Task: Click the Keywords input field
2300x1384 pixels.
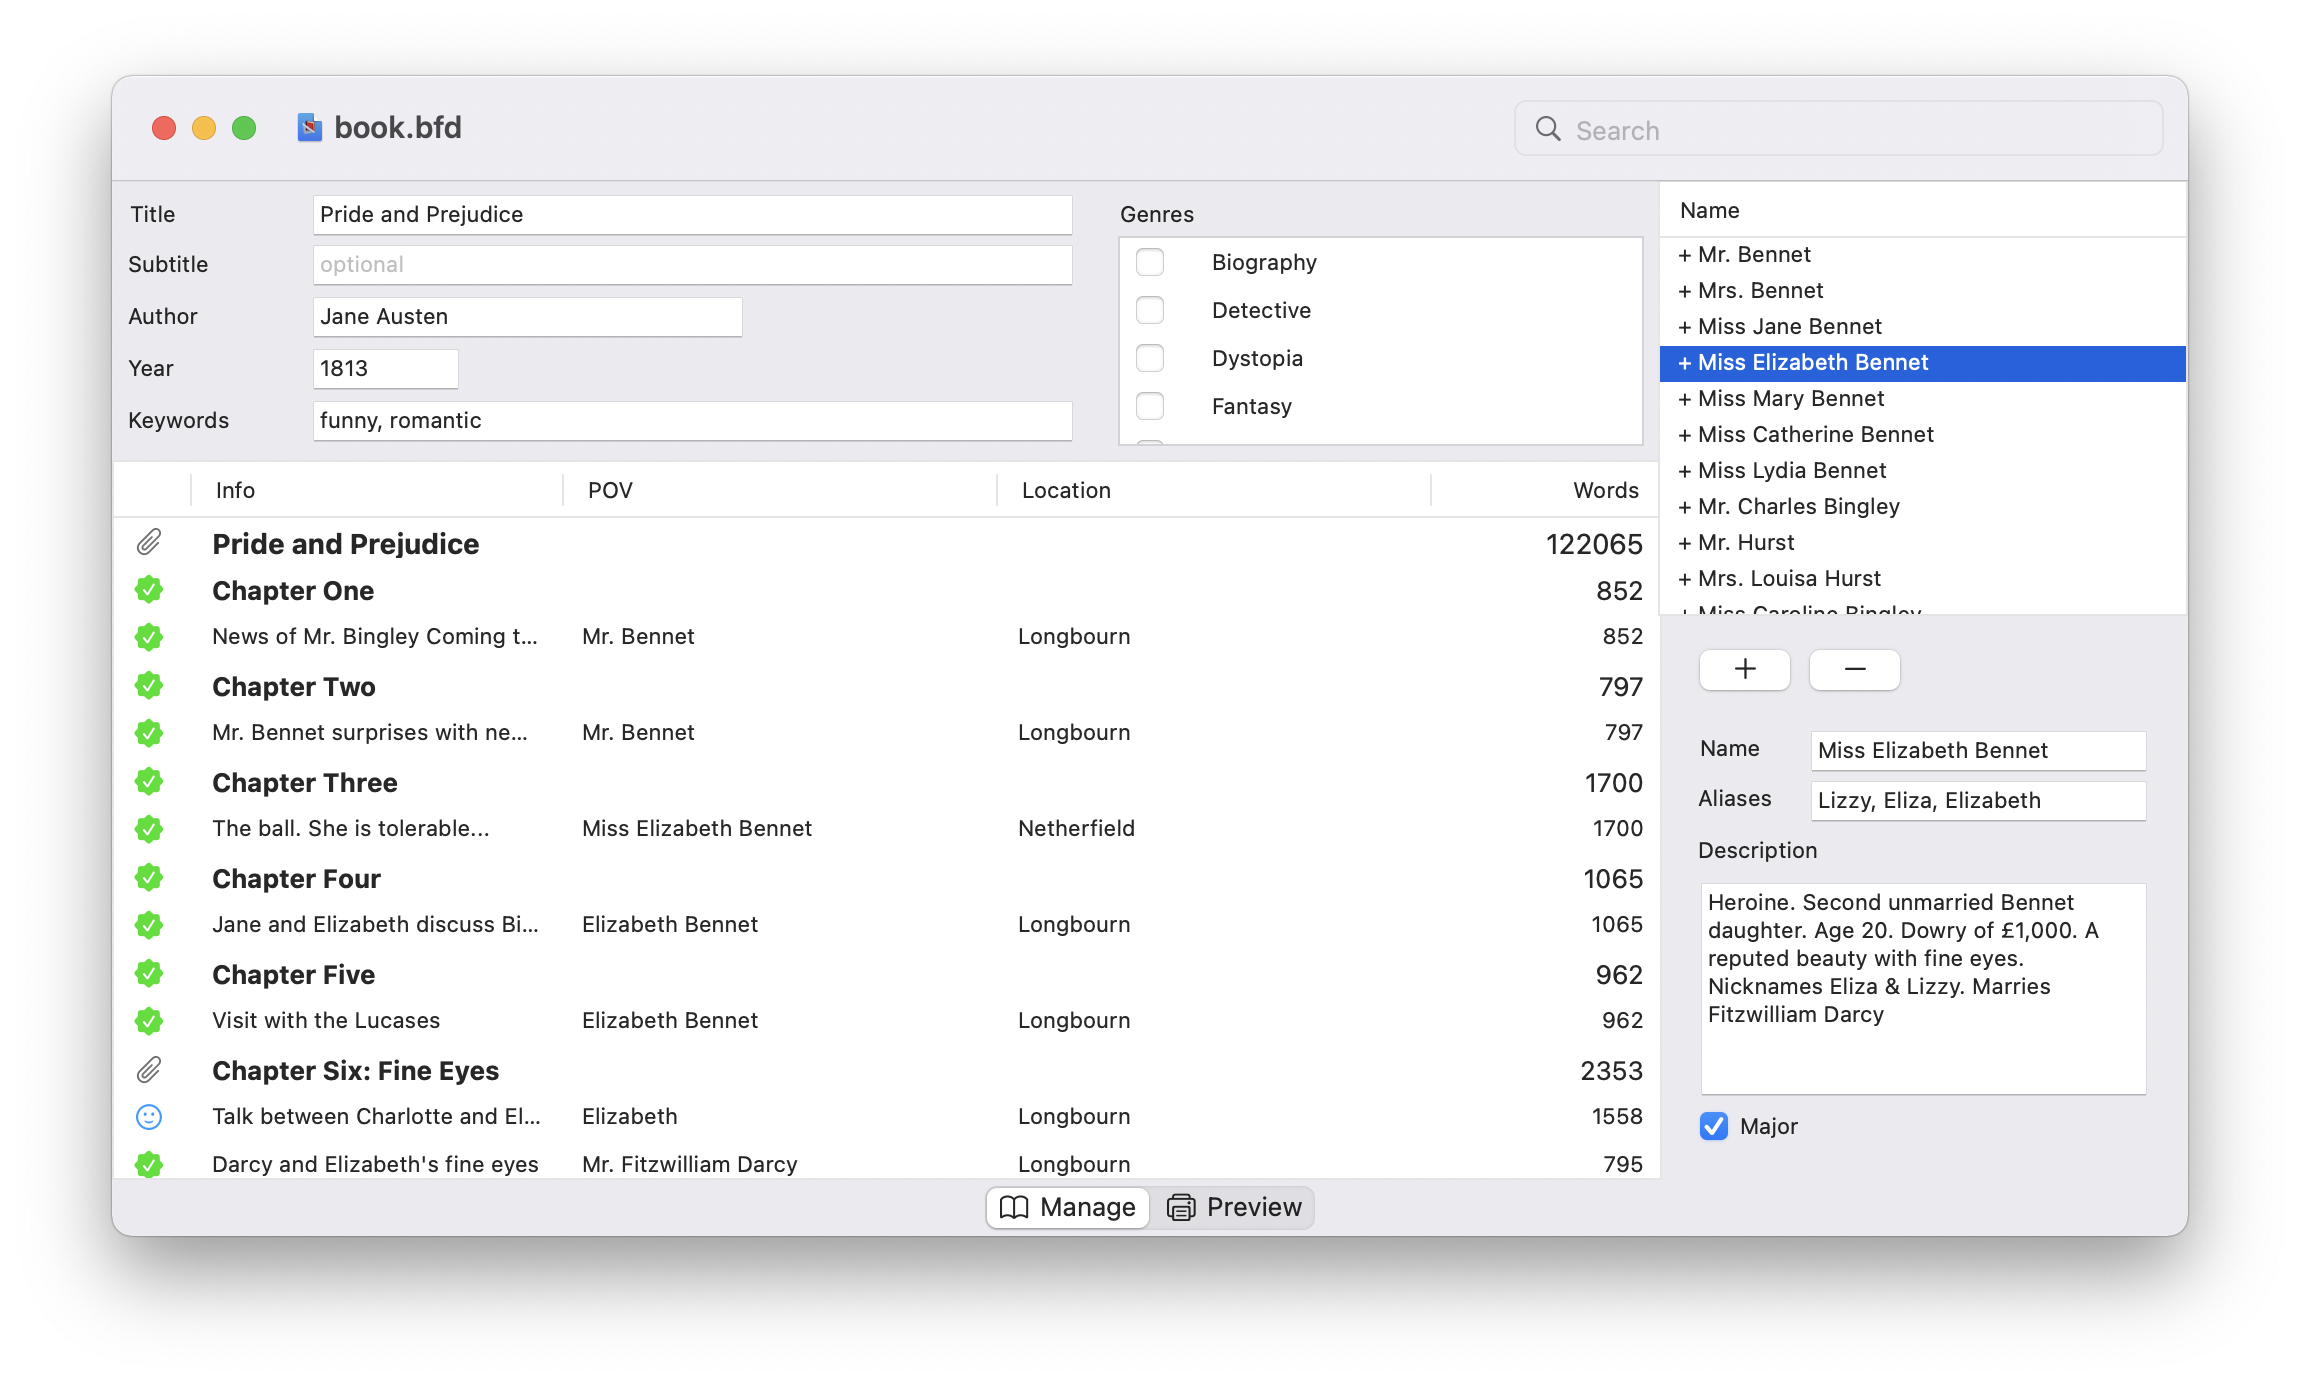Action: [692, 421]
